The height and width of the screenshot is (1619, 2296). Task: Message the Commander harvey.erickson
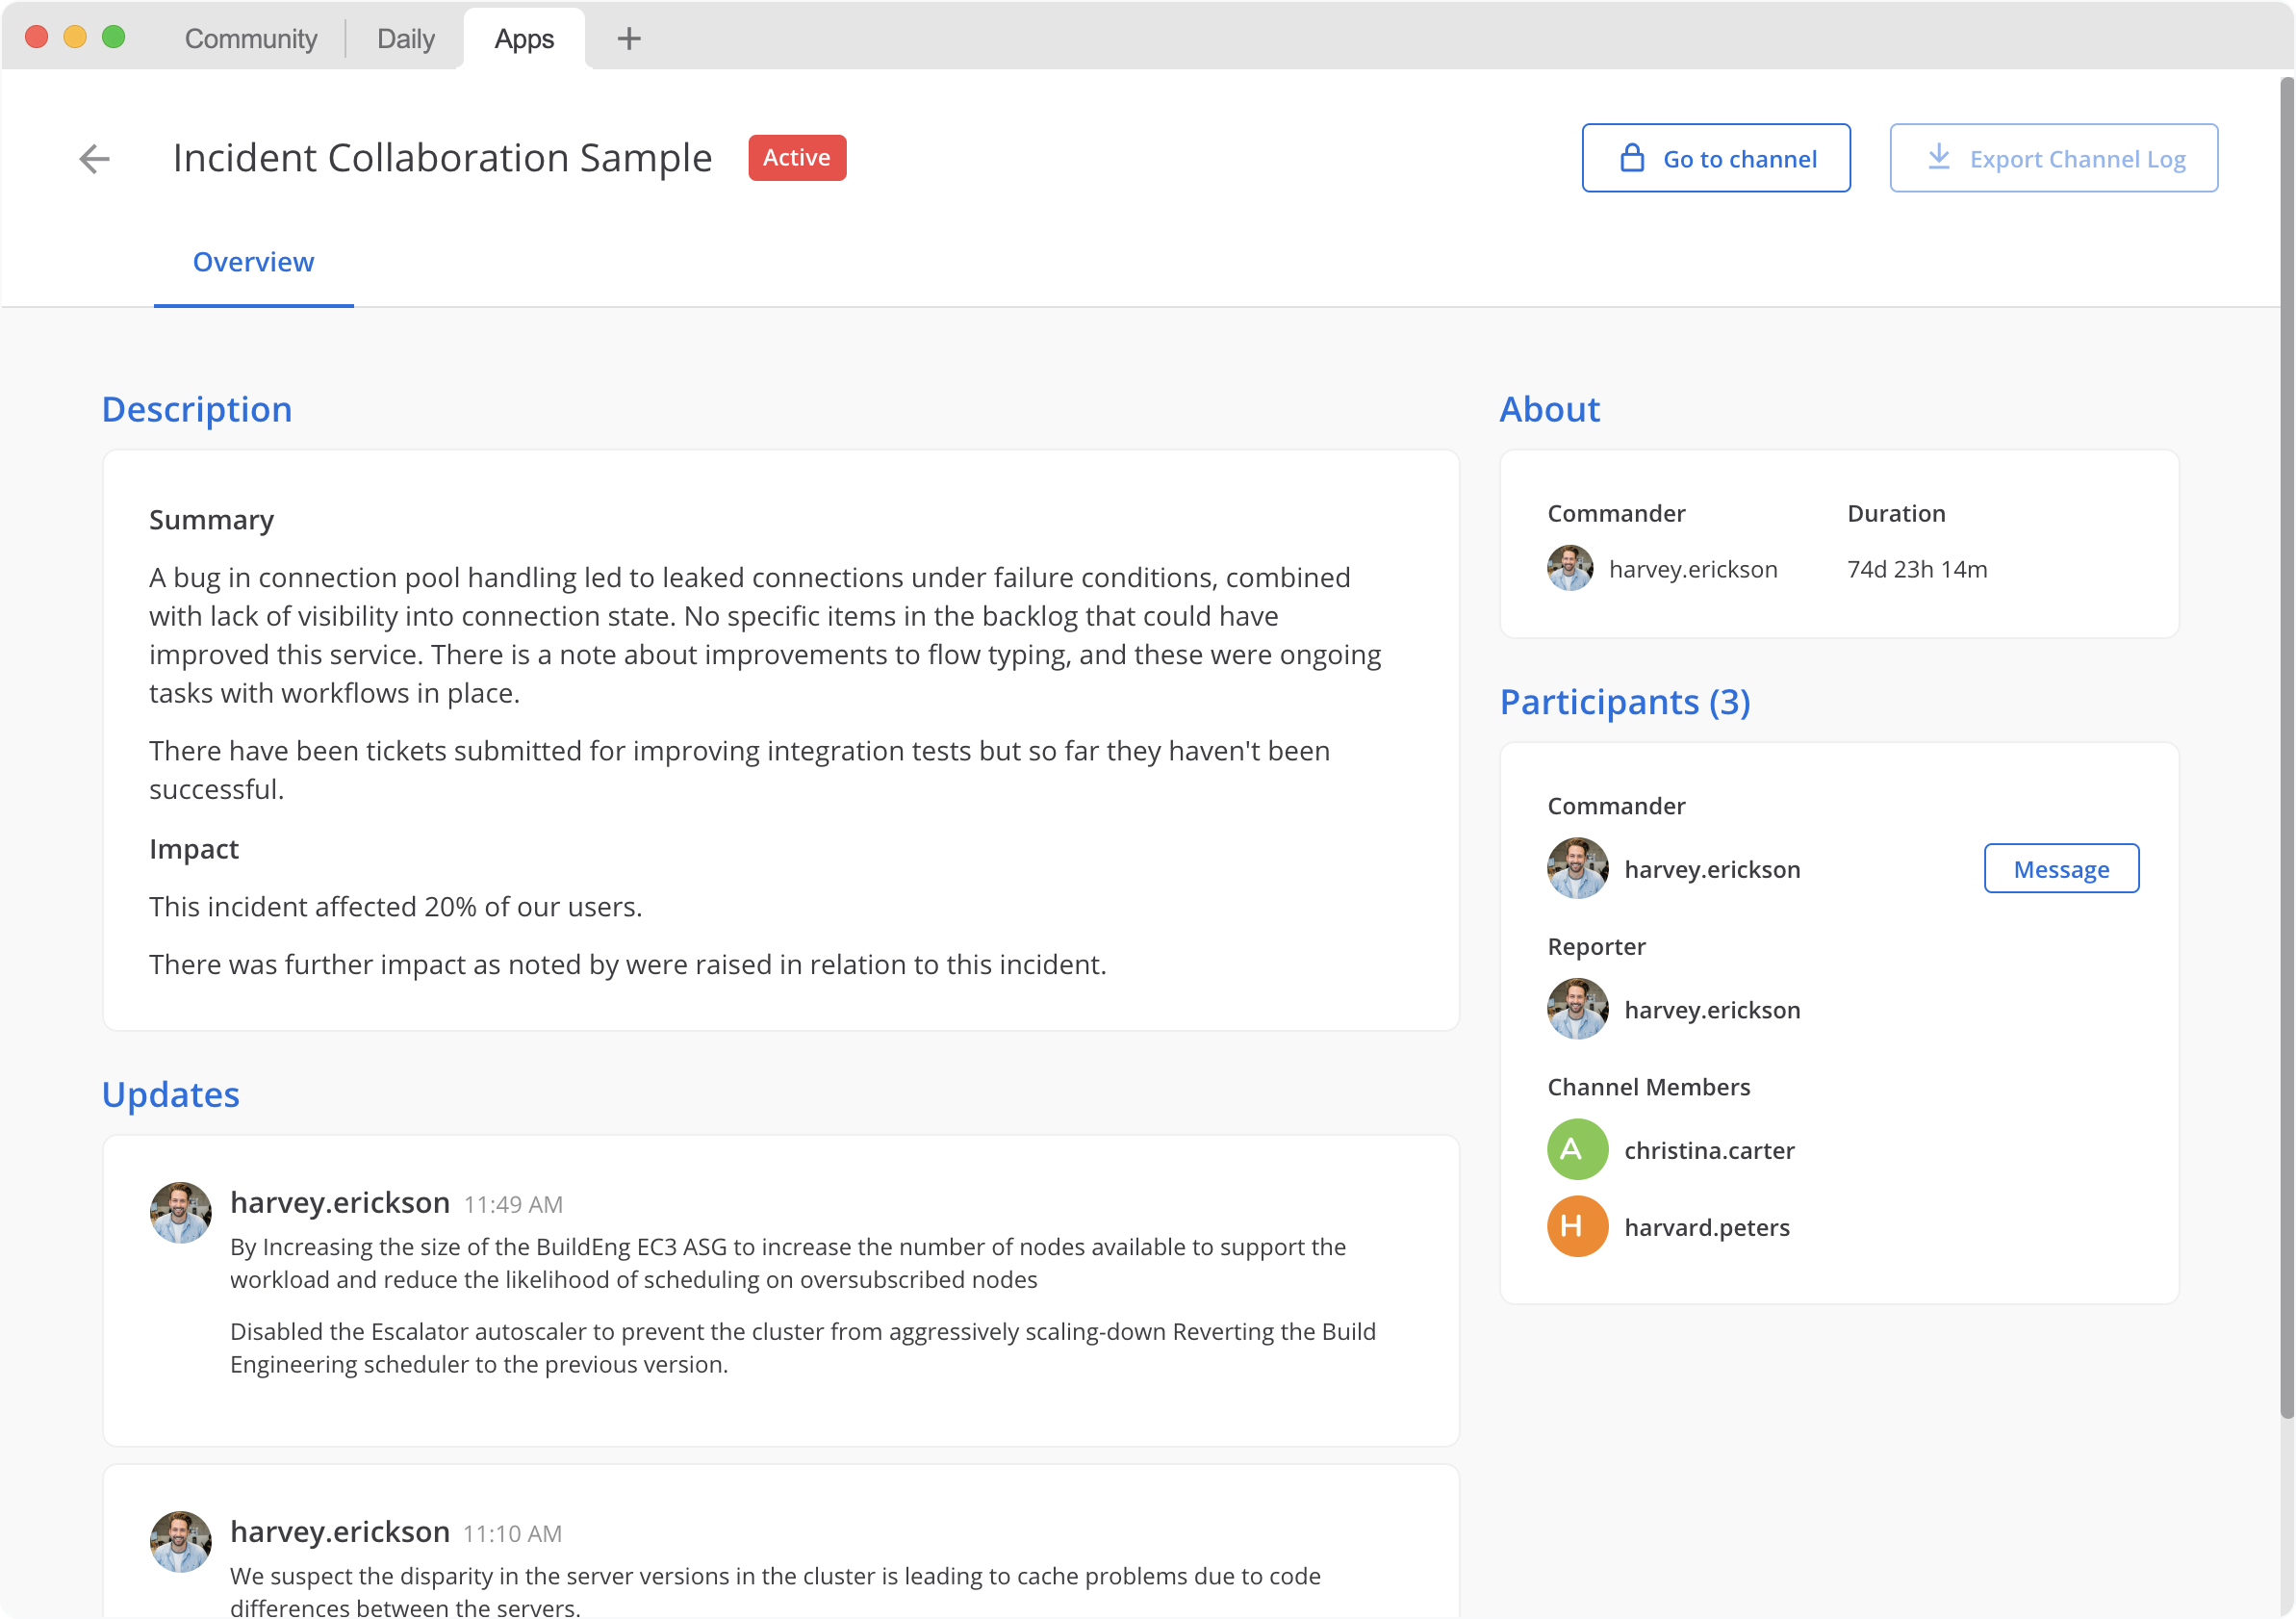pyautogui.click(x=2061, y=868)
